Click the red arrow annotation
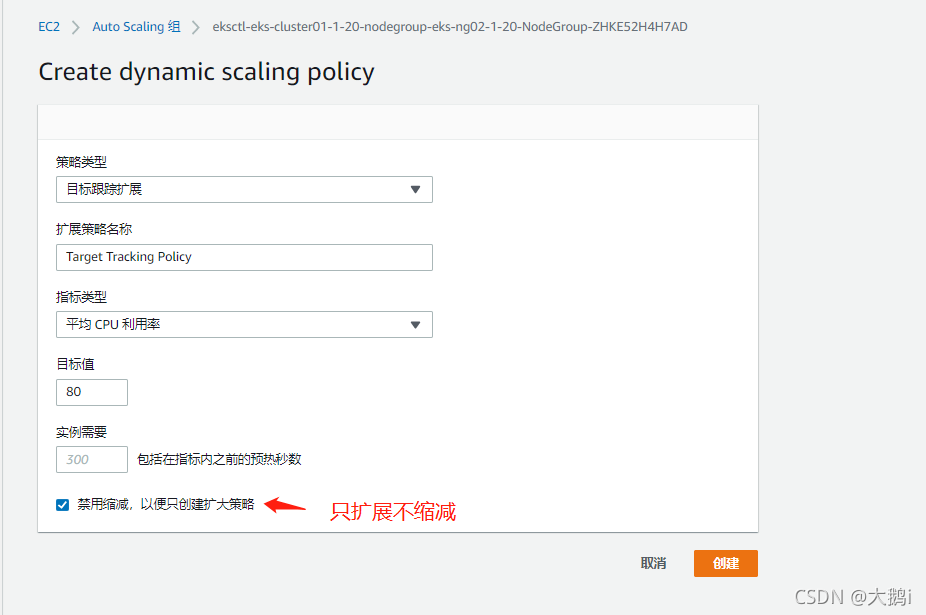This screenshot has height=615, width=926. (x=284, y=506)
